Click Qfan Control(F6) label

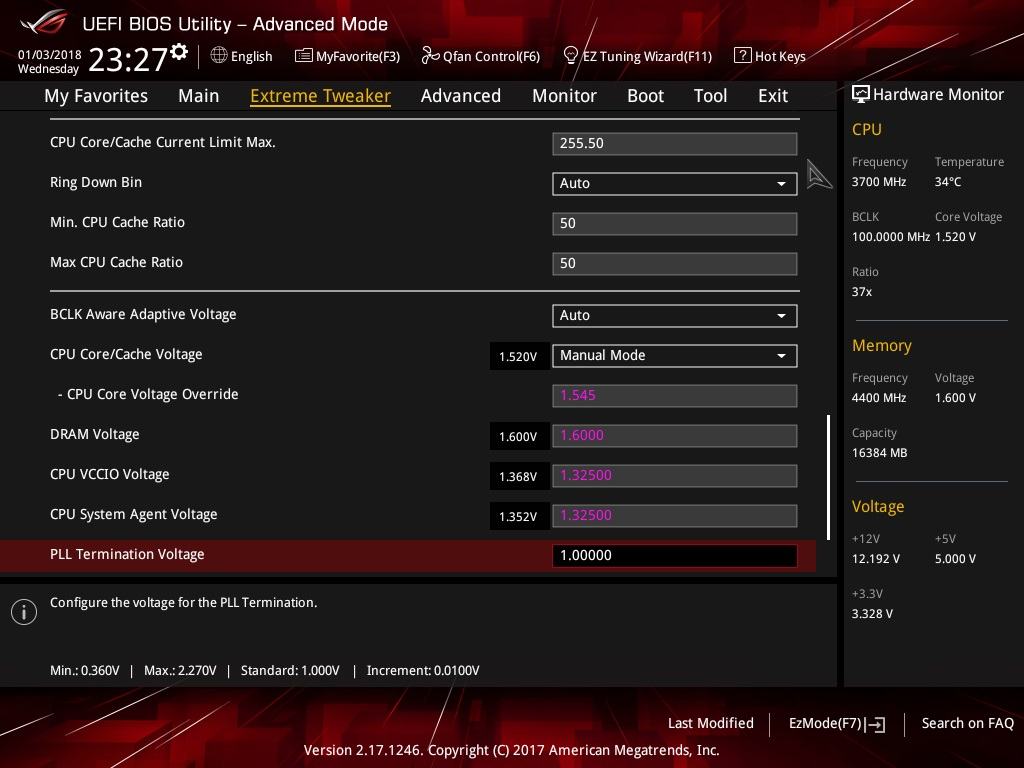pos(491,56)
